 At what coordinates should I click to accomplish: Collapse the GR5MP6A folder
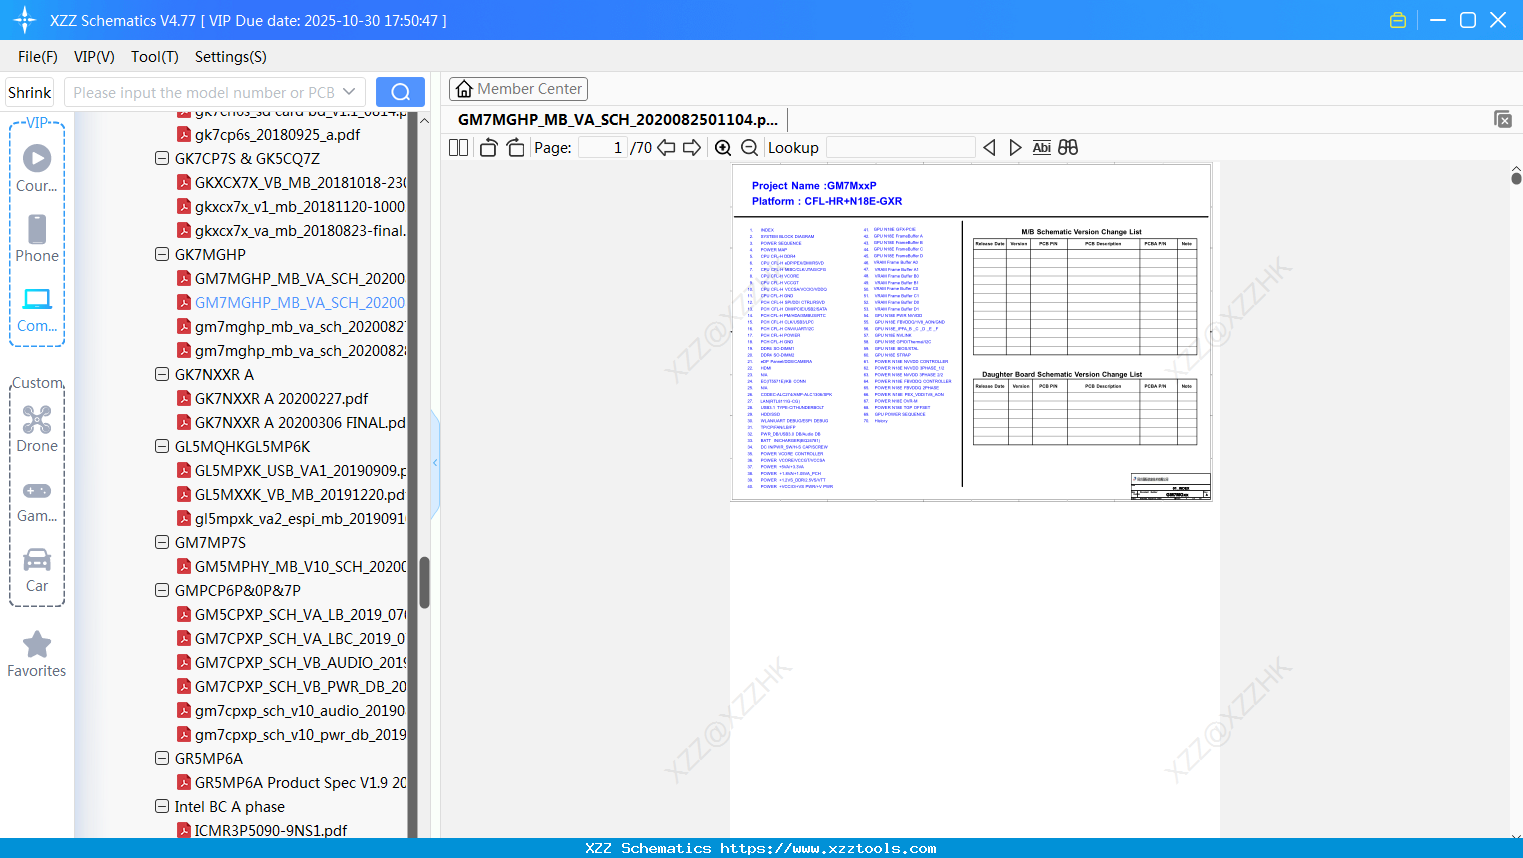point(162,758)
